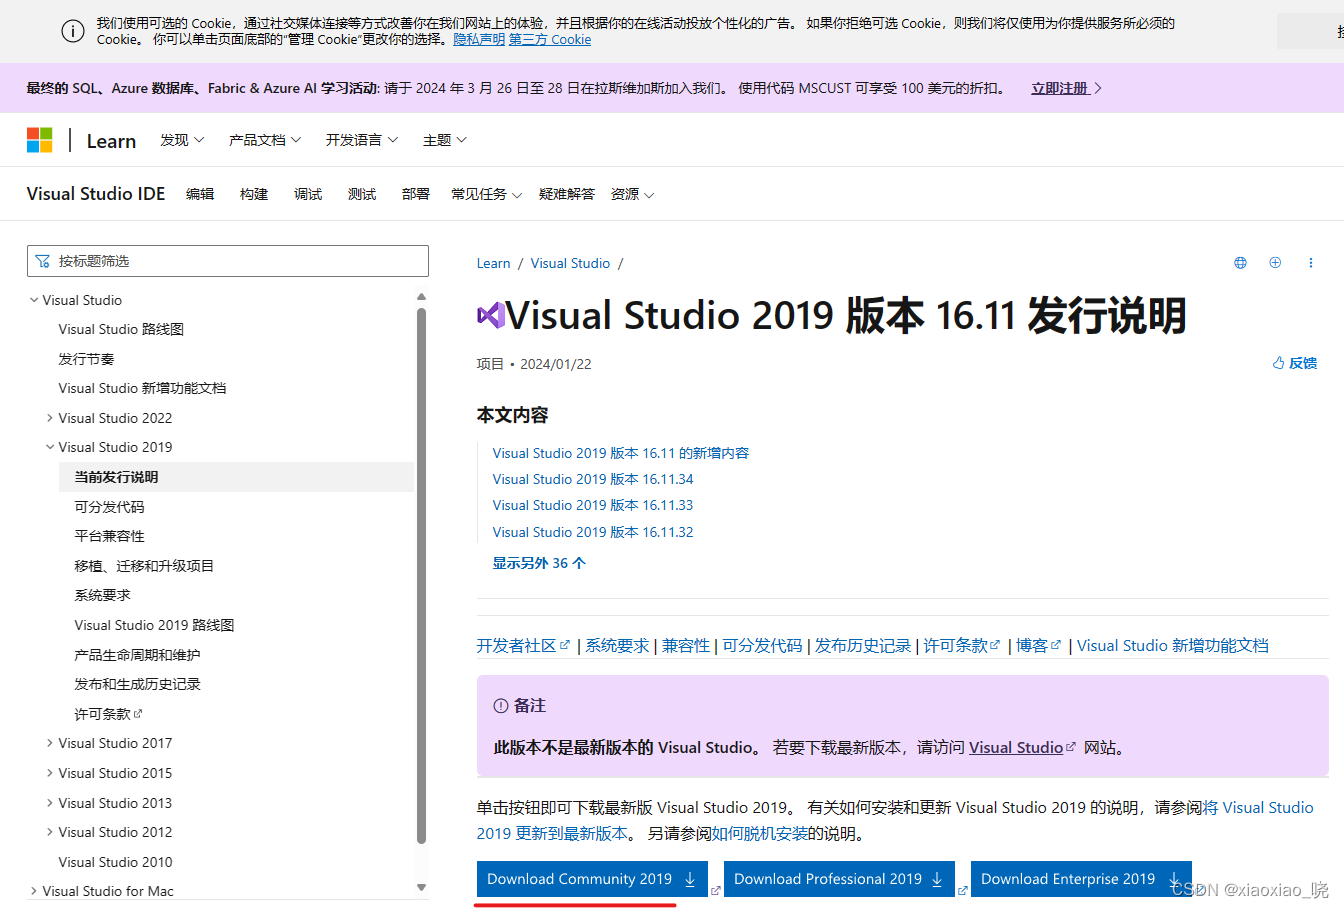Click 隐私声明 privacy link
Viewport: 1344px width, 908px height.
click(x=479, y=40)
